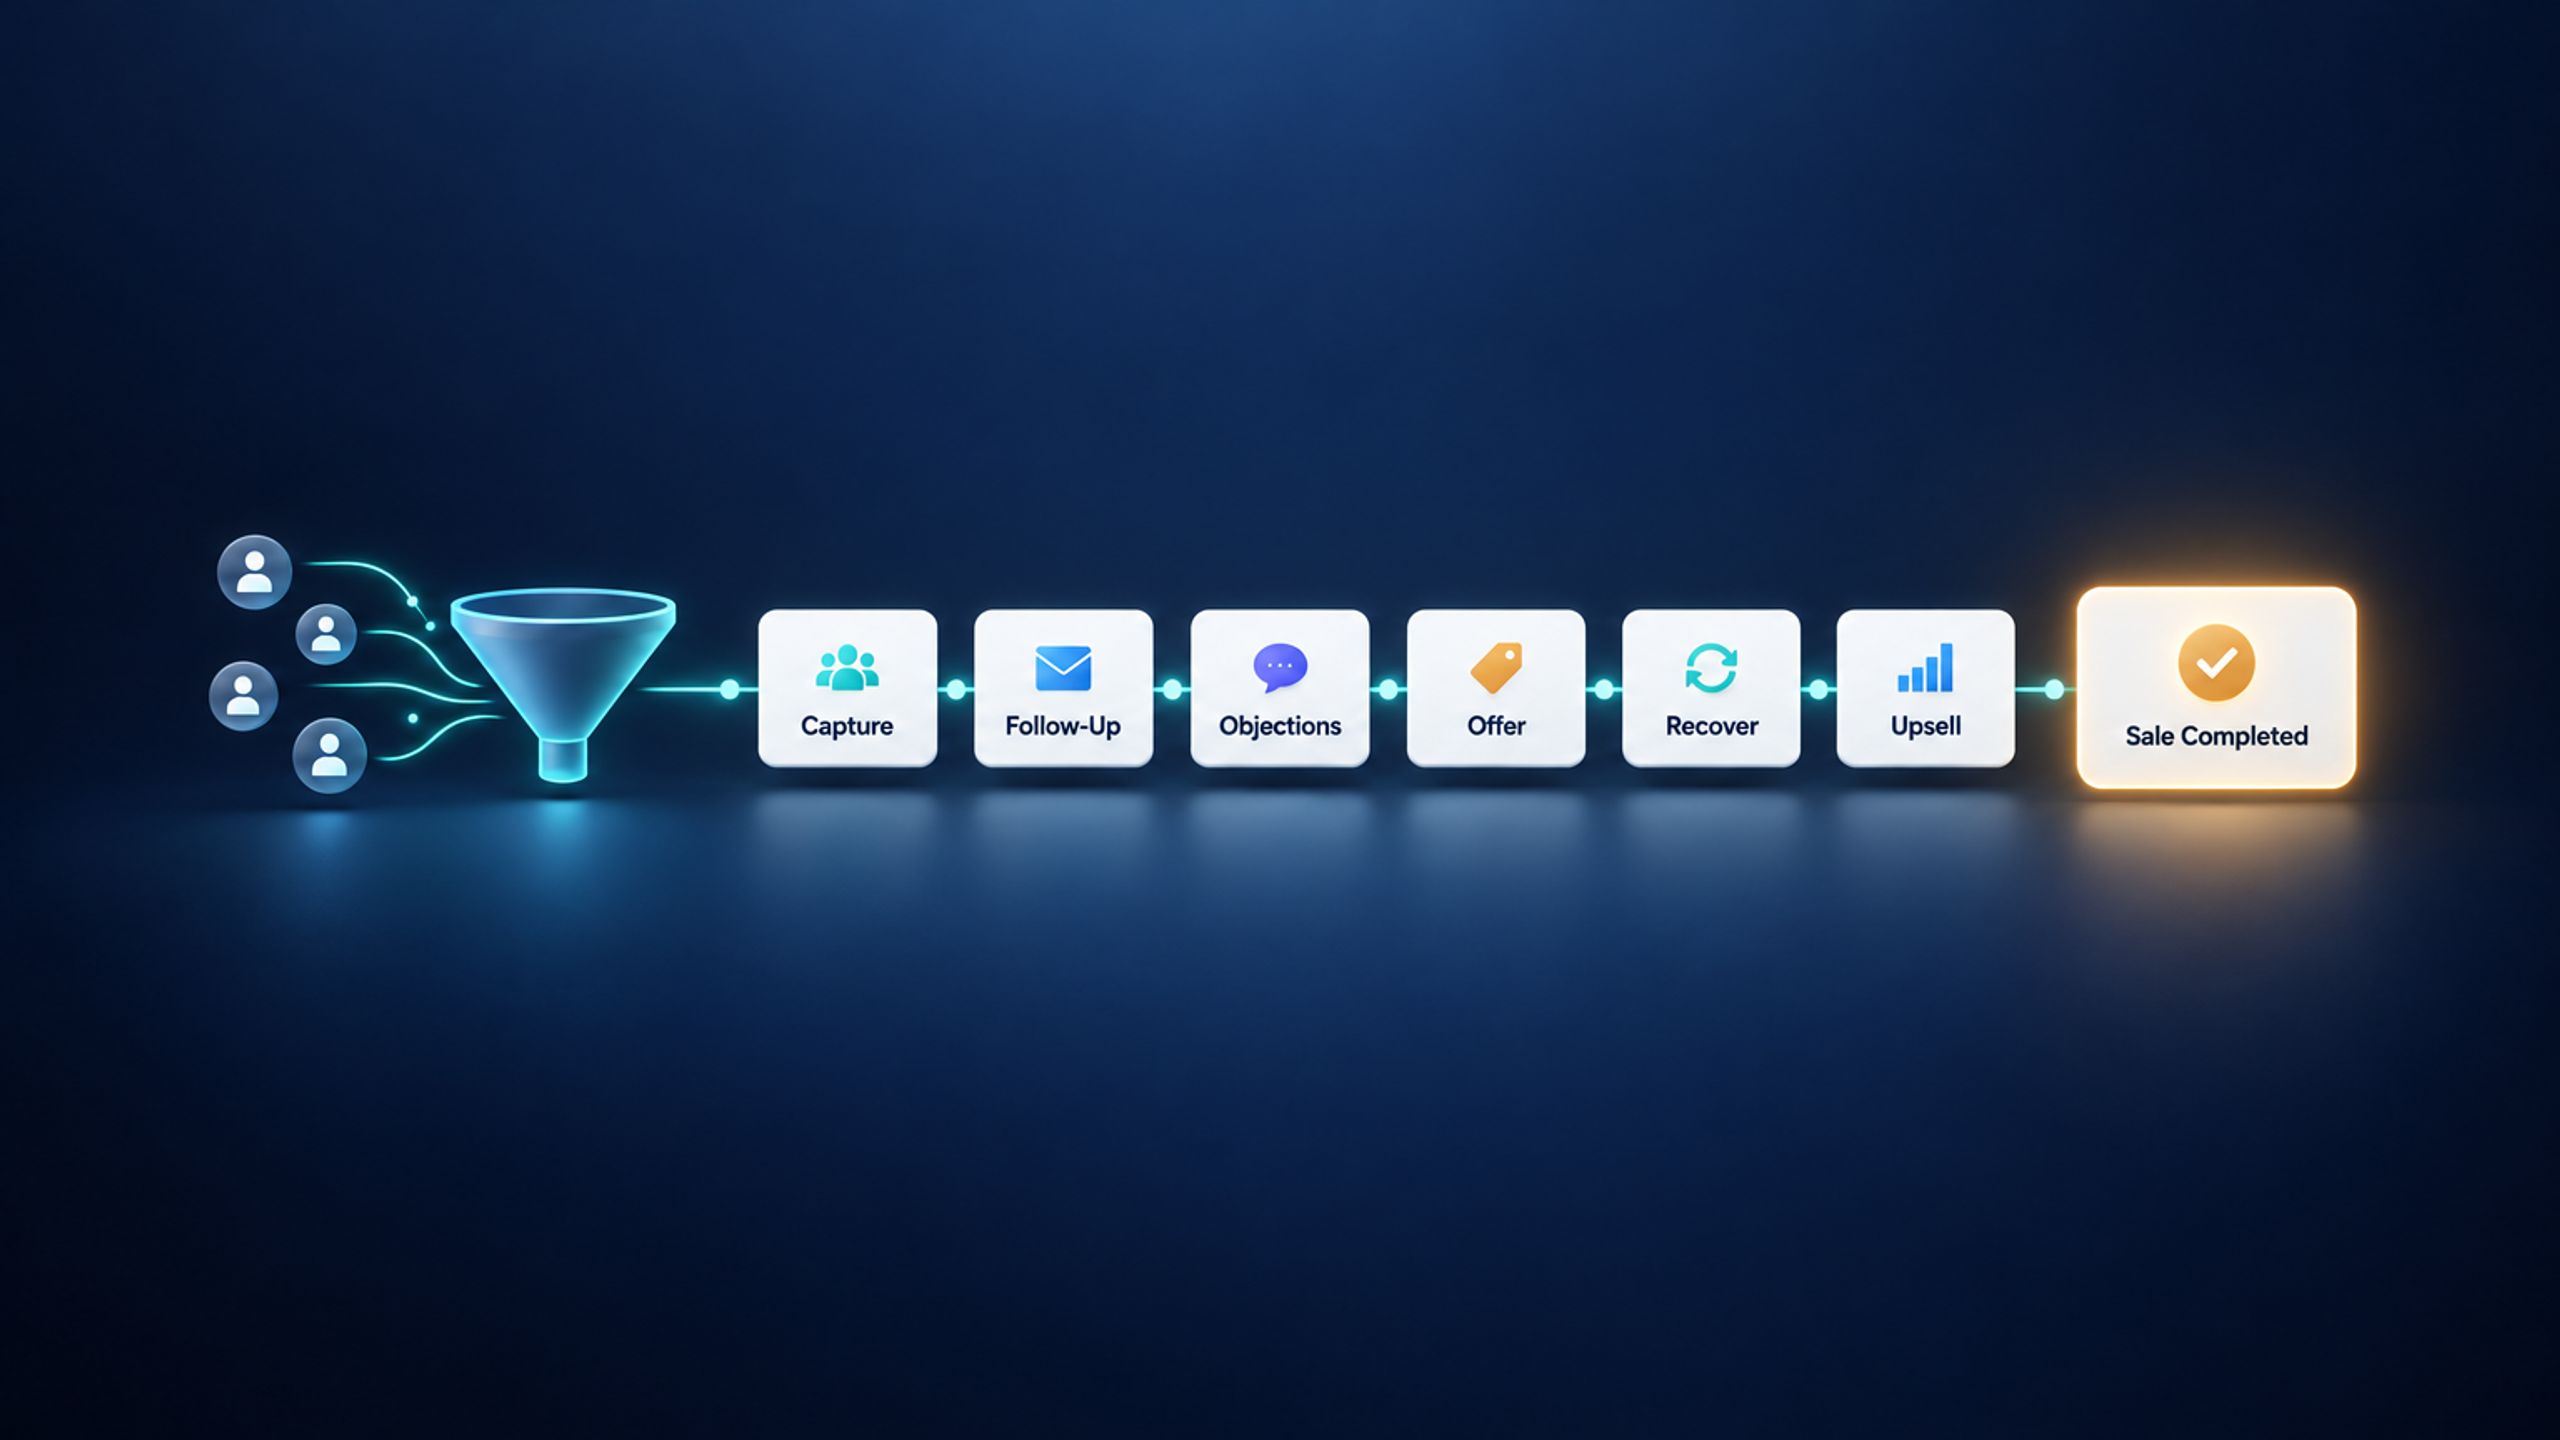Select the "Capture" label text
2560x1440 pixels.
847,726
